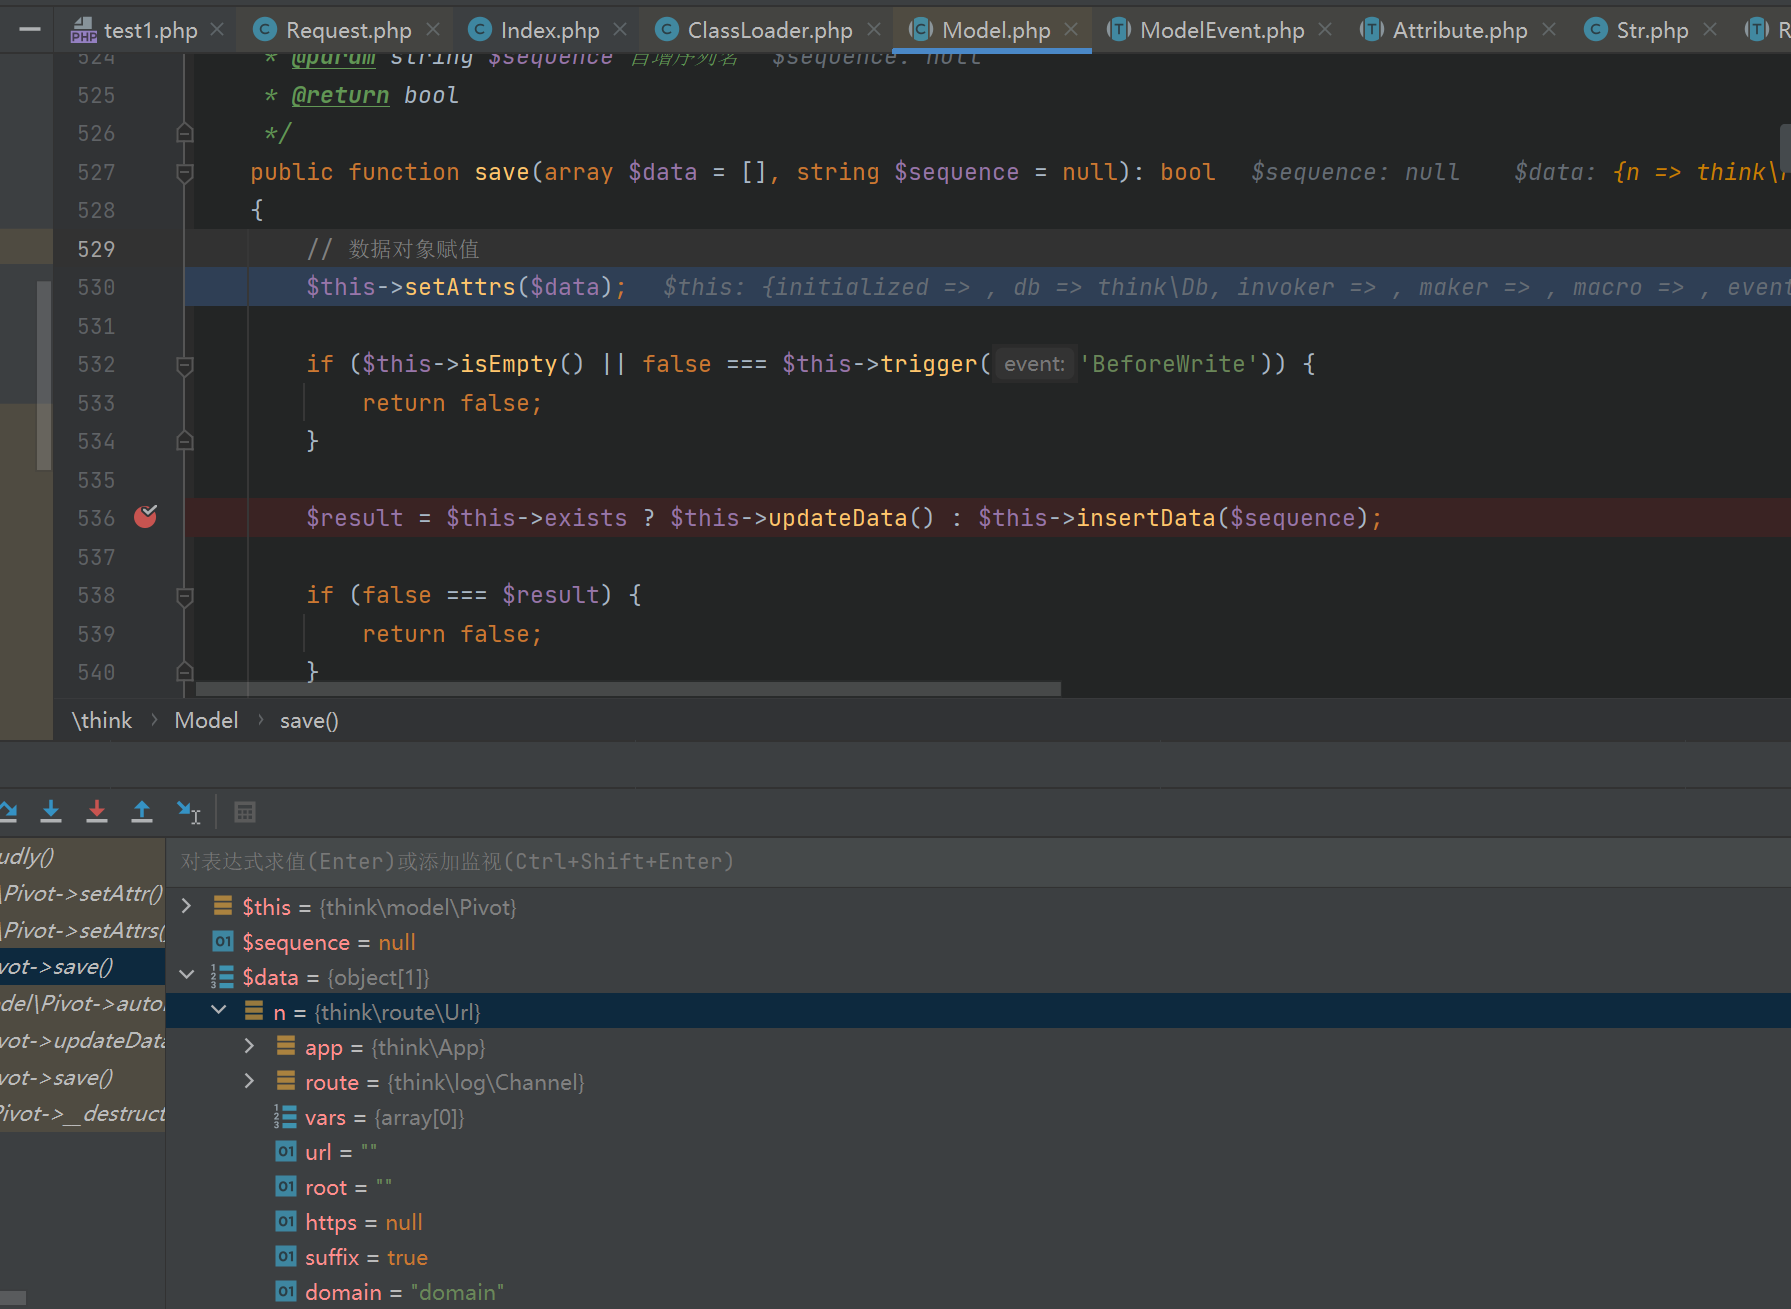Expand the route = {think\log\Channel} node
The height and width of the screenshot is (1309, 1791).
250,1081
